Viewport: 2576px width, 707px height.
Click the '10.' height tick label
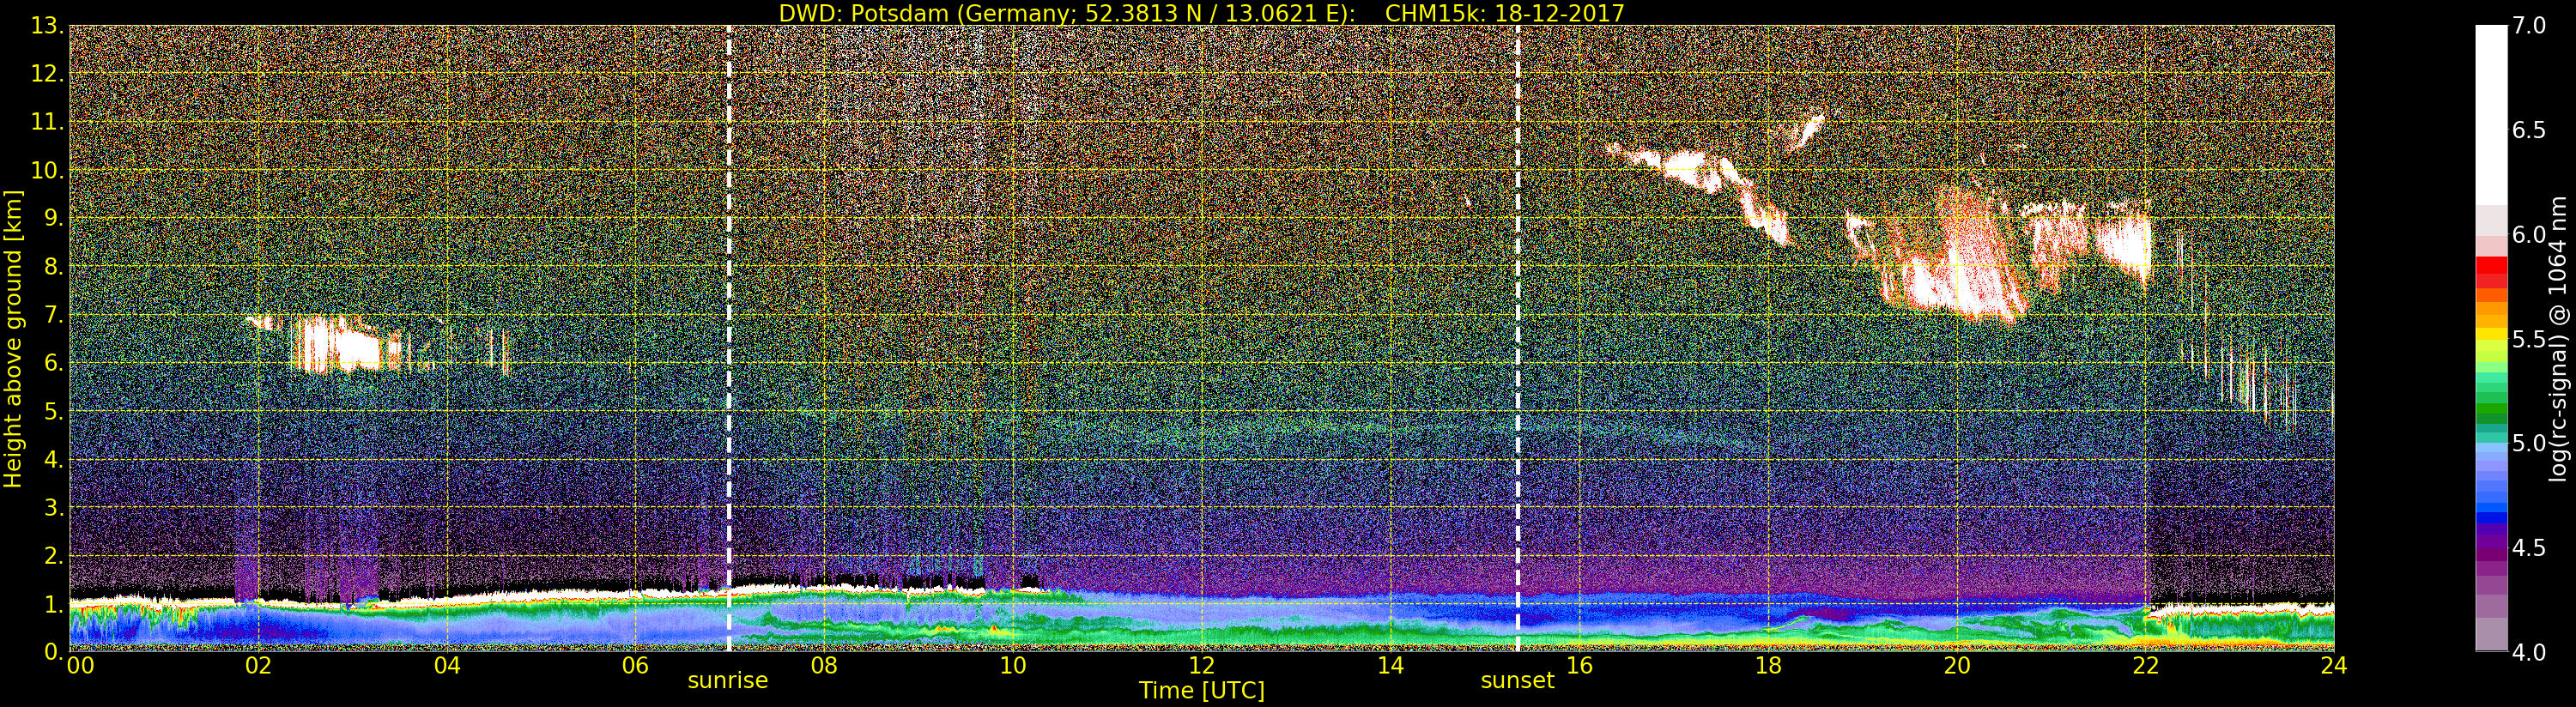pyautogui.click(x=47, y=170)
